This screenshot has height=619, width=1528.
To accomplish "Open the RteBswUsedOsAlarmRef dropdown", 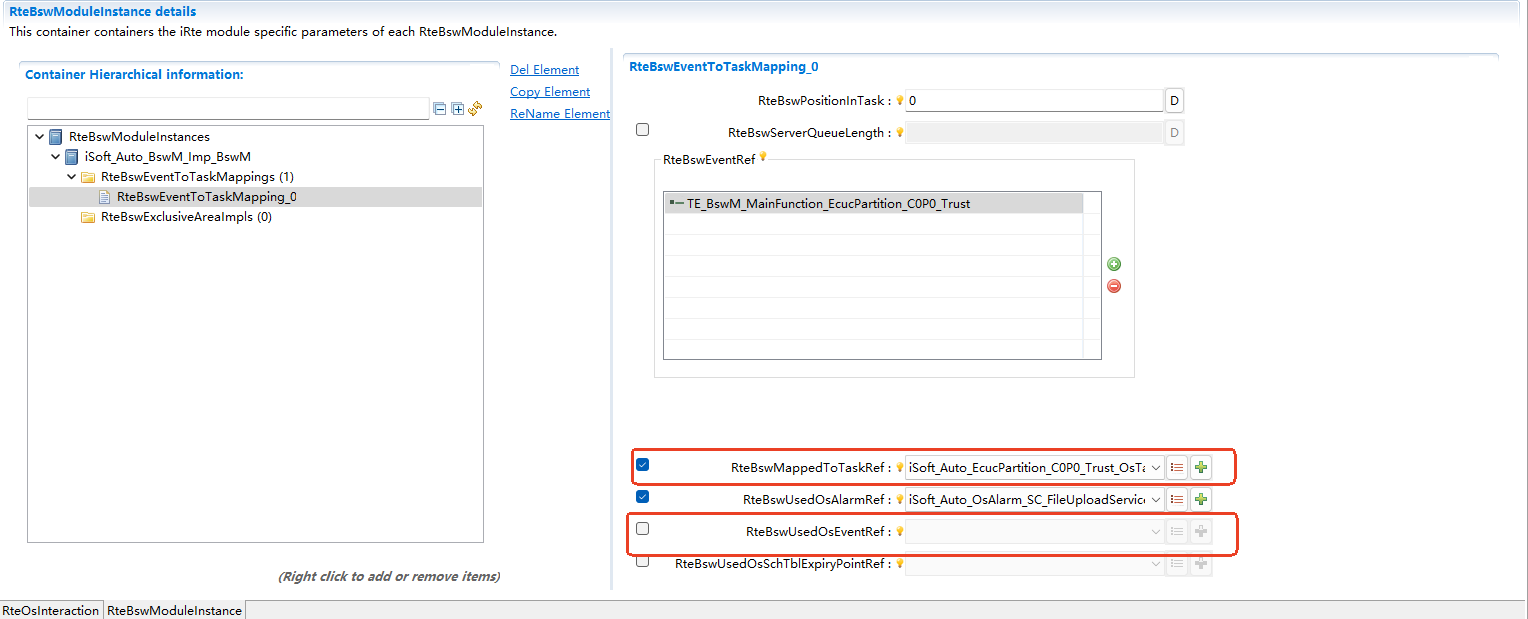I will tap(1156, 499).
